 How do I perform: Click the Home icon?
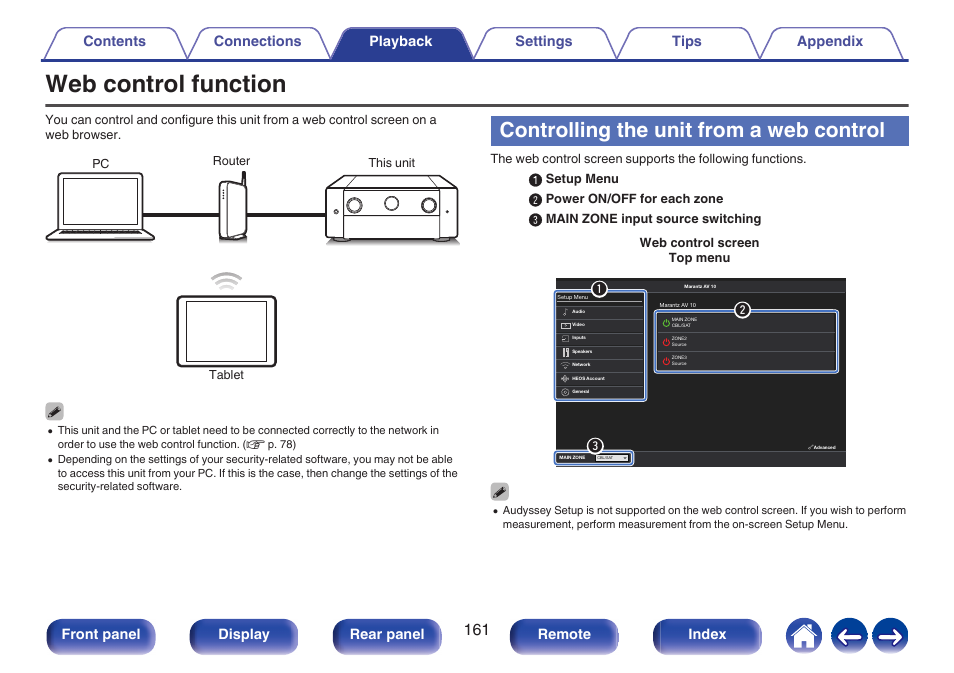pos(804,636)
